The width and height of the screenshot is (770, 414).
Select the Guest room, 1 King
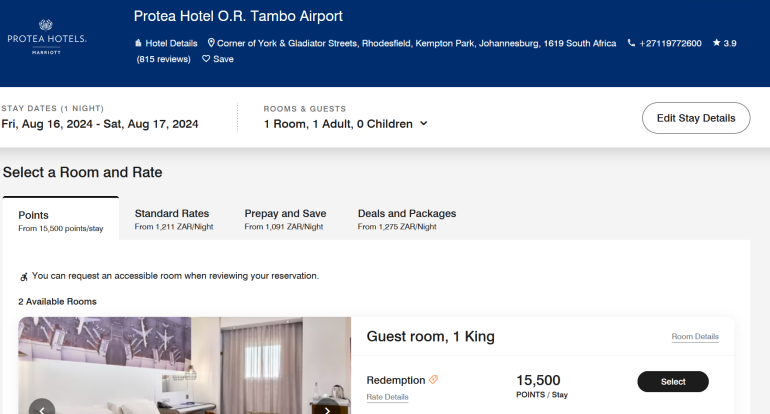tap(672, 381)
